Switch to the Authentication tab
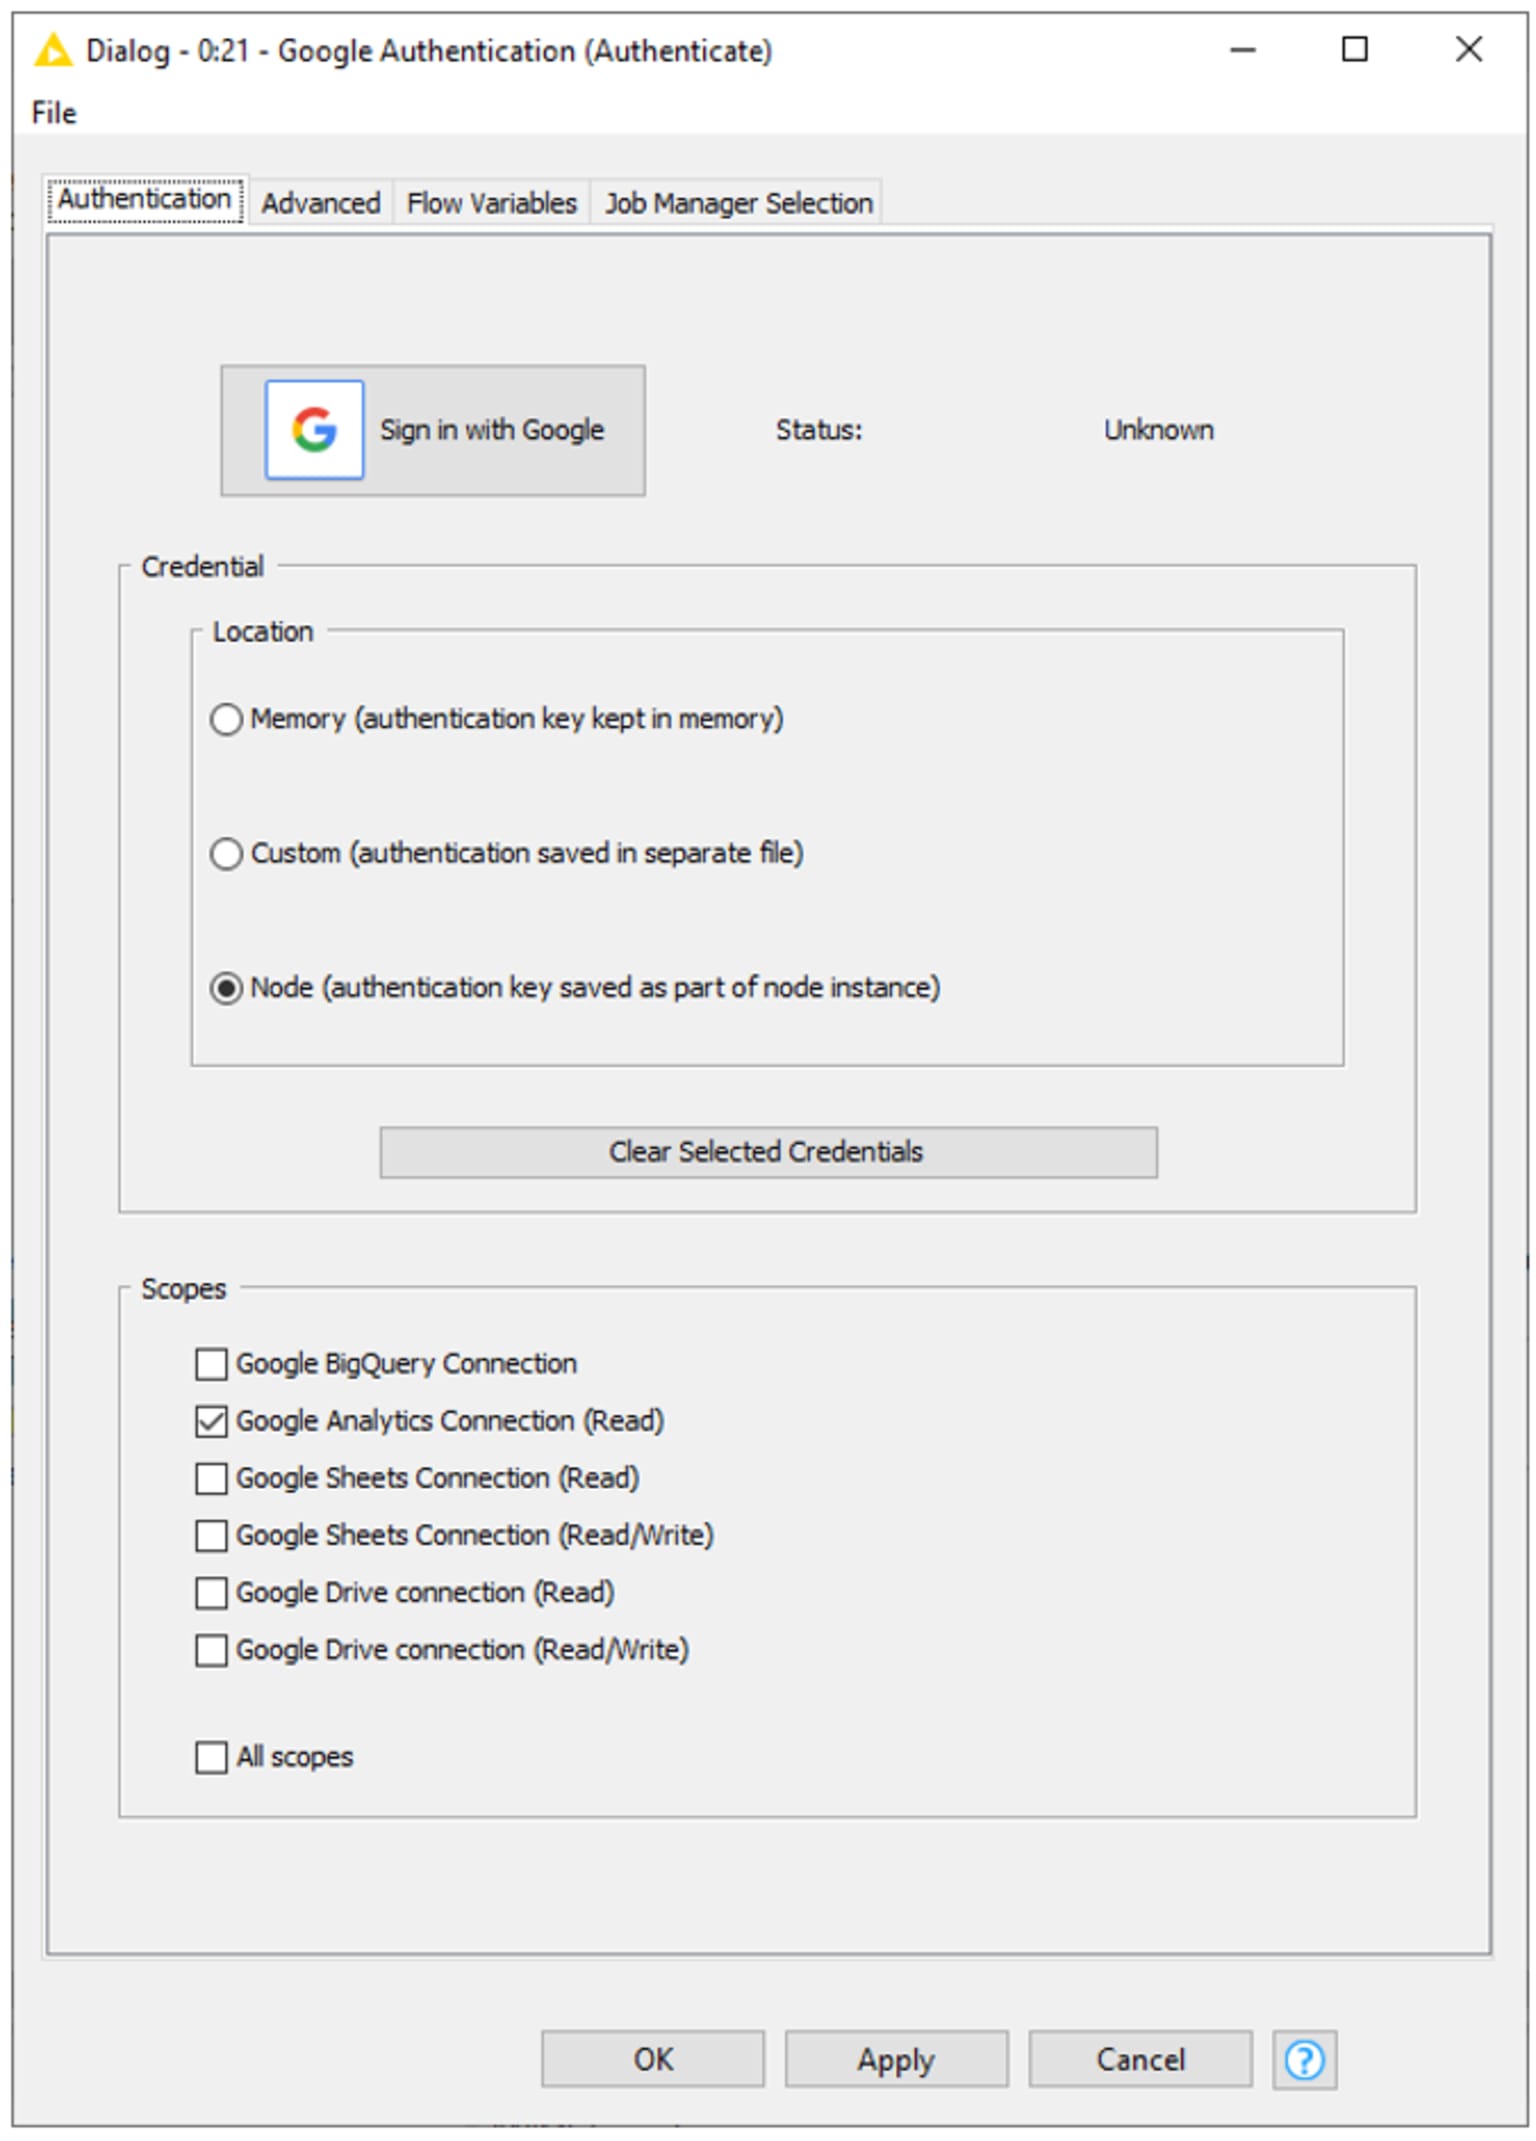Screen dimensions: 1536x2141 (146, 200)
